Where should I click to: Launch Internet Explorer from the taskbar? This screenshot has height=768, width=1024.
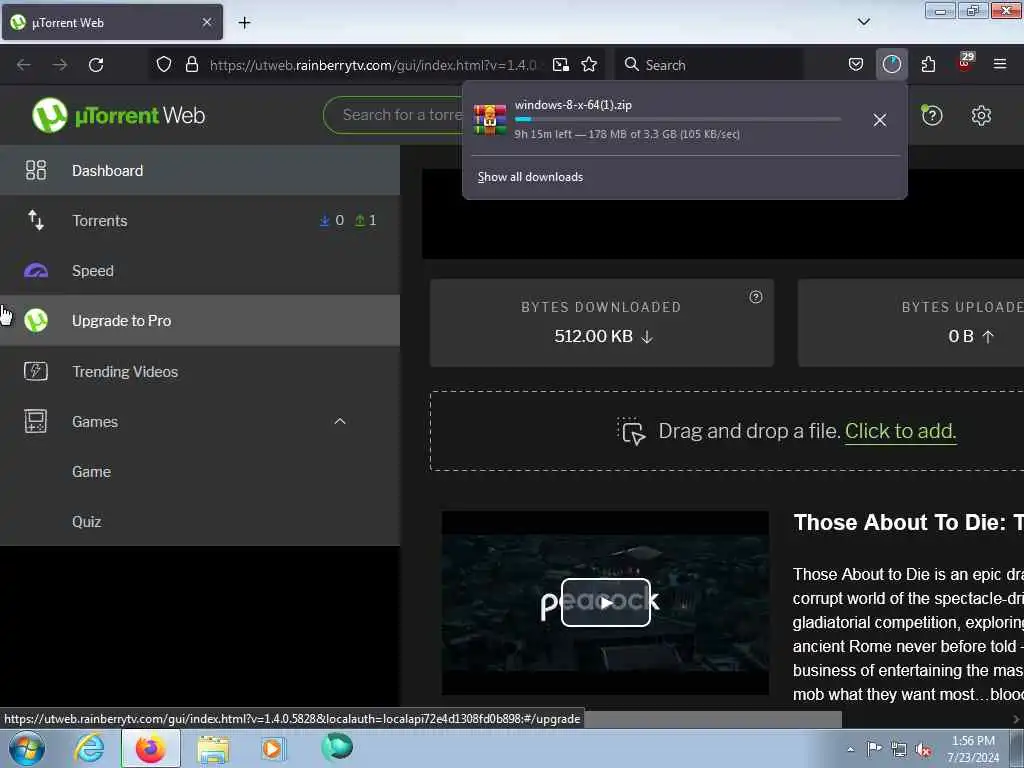[89, 748]
